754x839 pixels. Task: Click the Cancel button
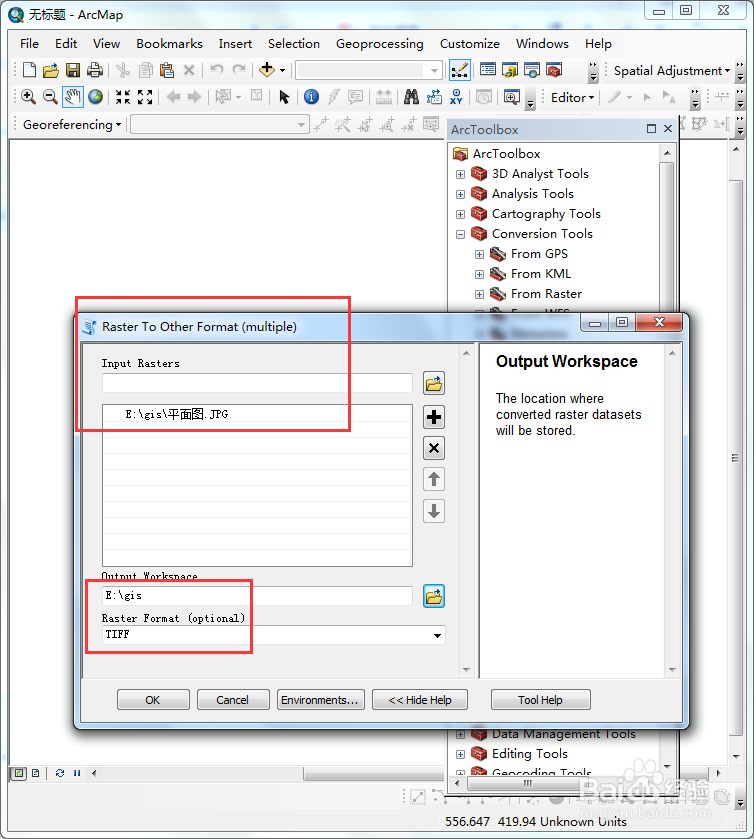[233, 700]
